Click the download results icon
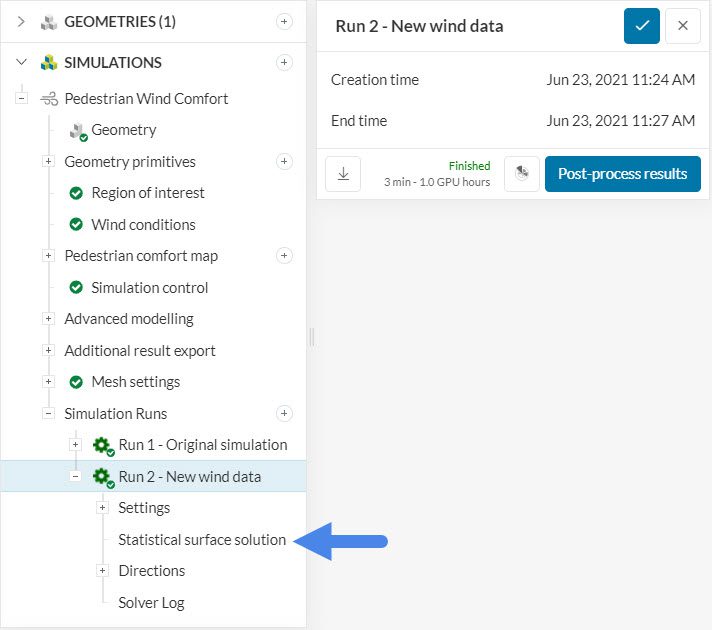 coord(343,174)
